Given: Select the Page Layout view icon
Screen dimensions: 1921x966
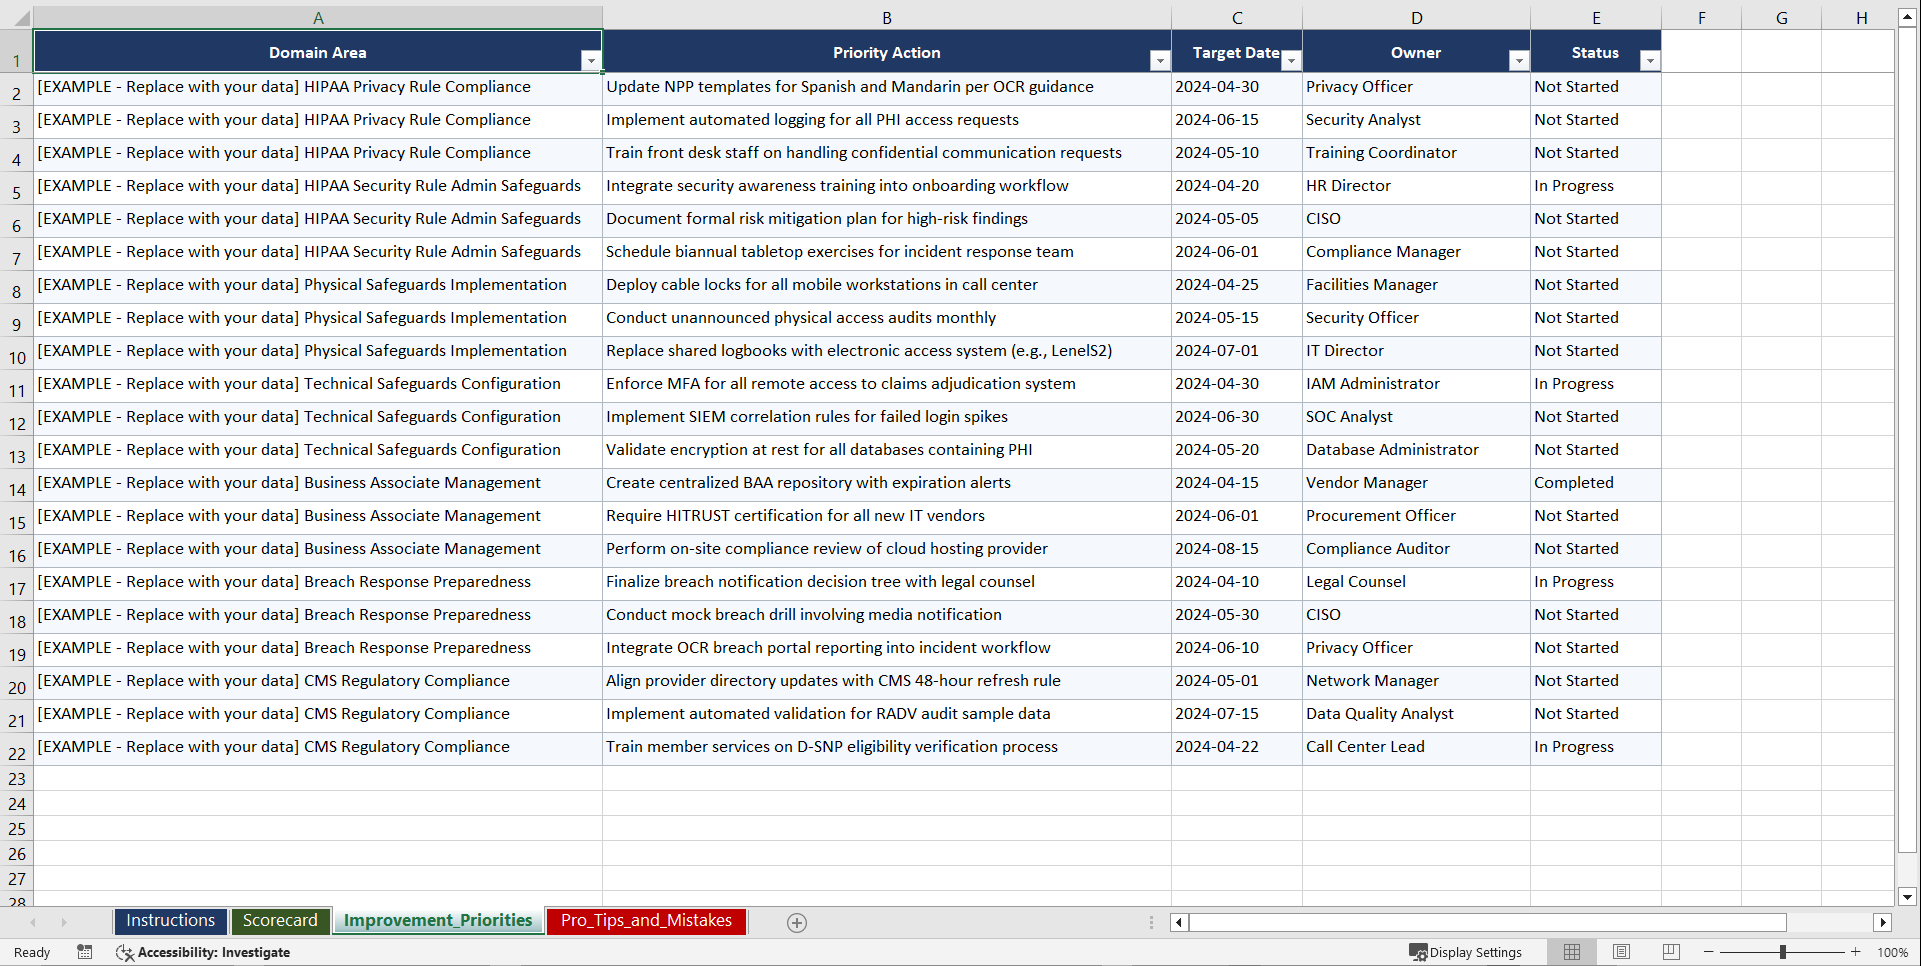Looking at the screenshot, I should [x=1621, y=952].
